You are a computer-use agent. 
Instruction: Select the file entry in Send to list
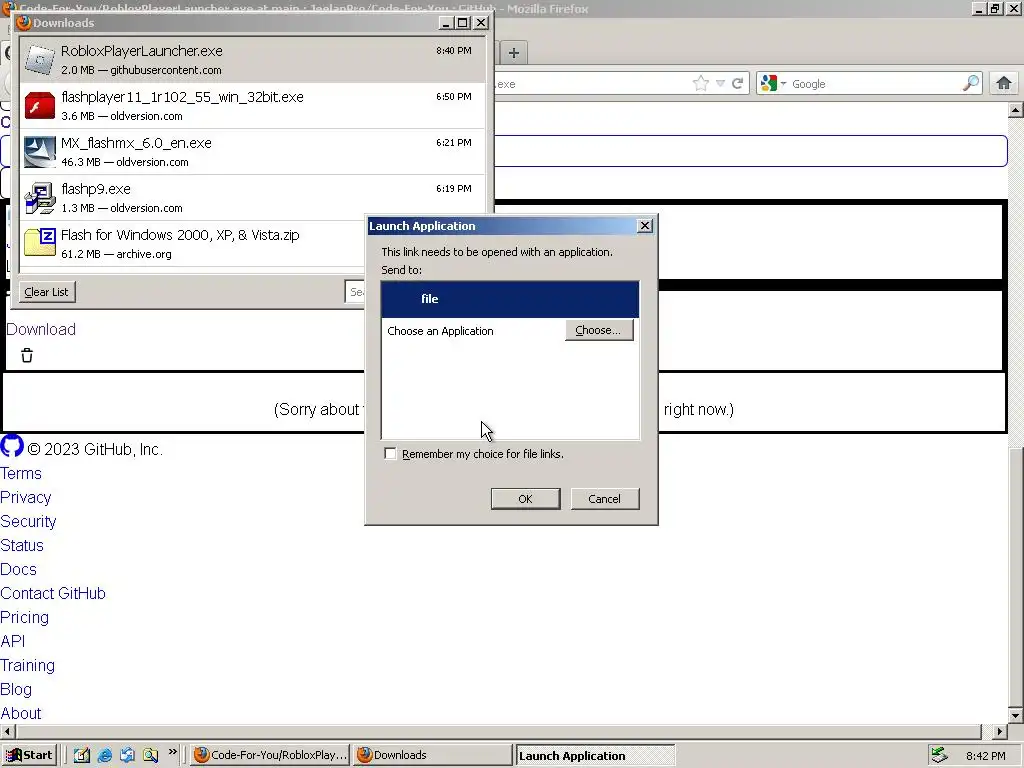click(x=510, y=299)
